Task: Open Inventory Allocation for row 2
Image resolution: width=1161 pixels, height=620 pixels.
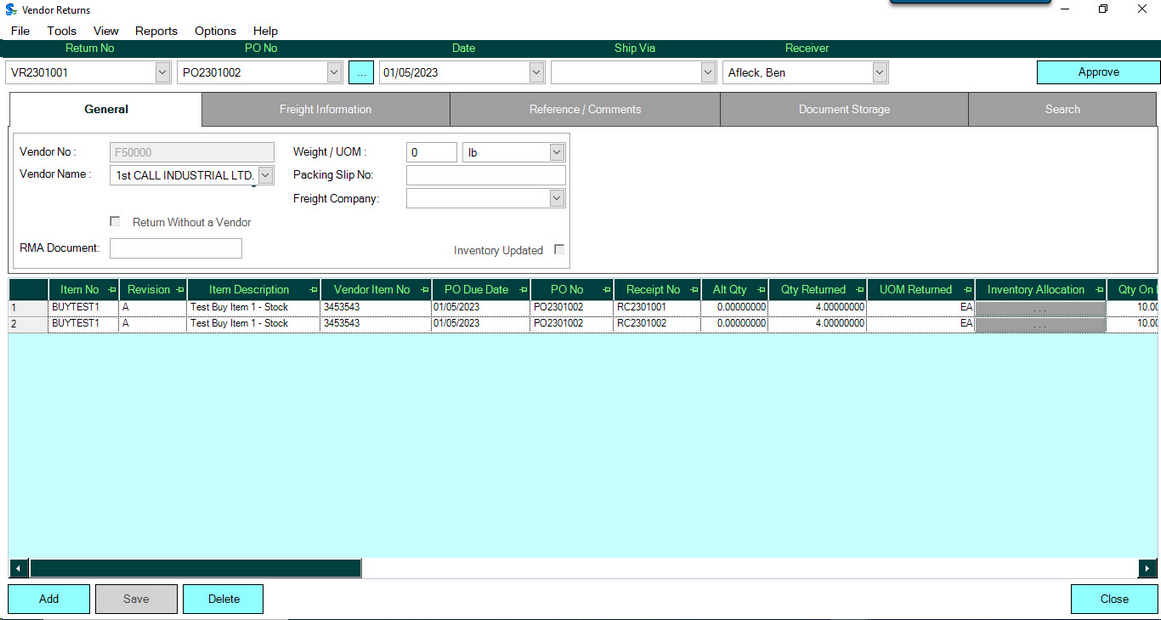Action: [x=1040, y=324]
